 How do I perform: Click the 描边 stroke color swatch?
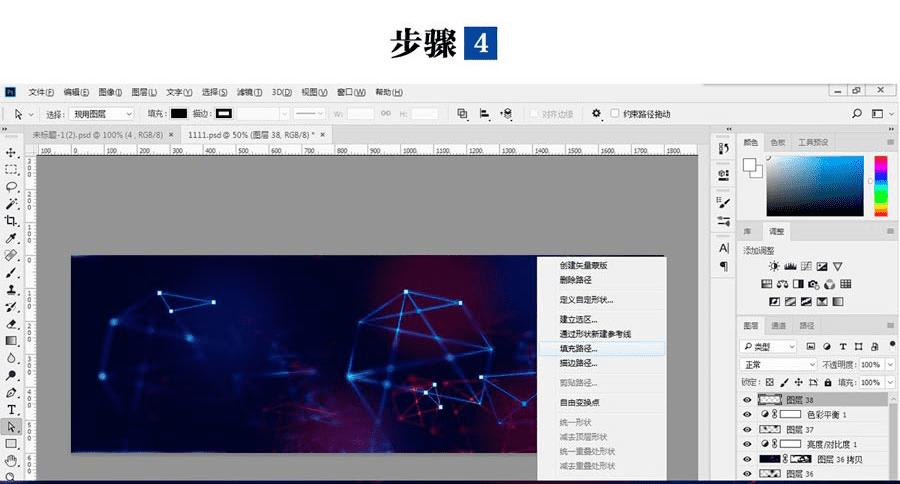(x=223, y=114)
